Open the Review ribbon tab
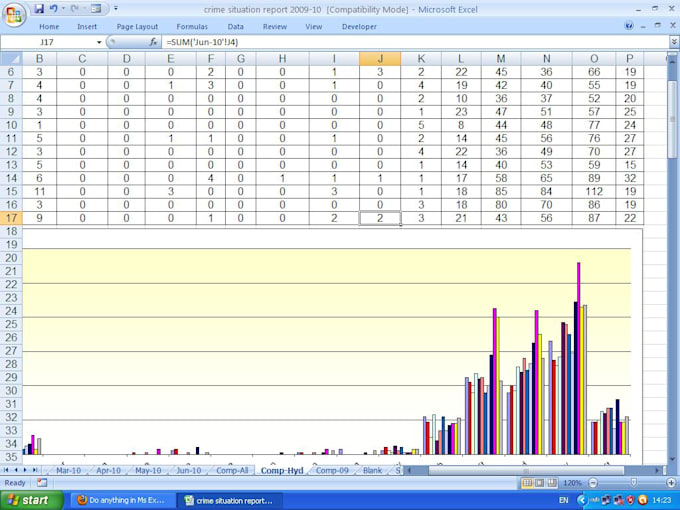 pos(275,26)
